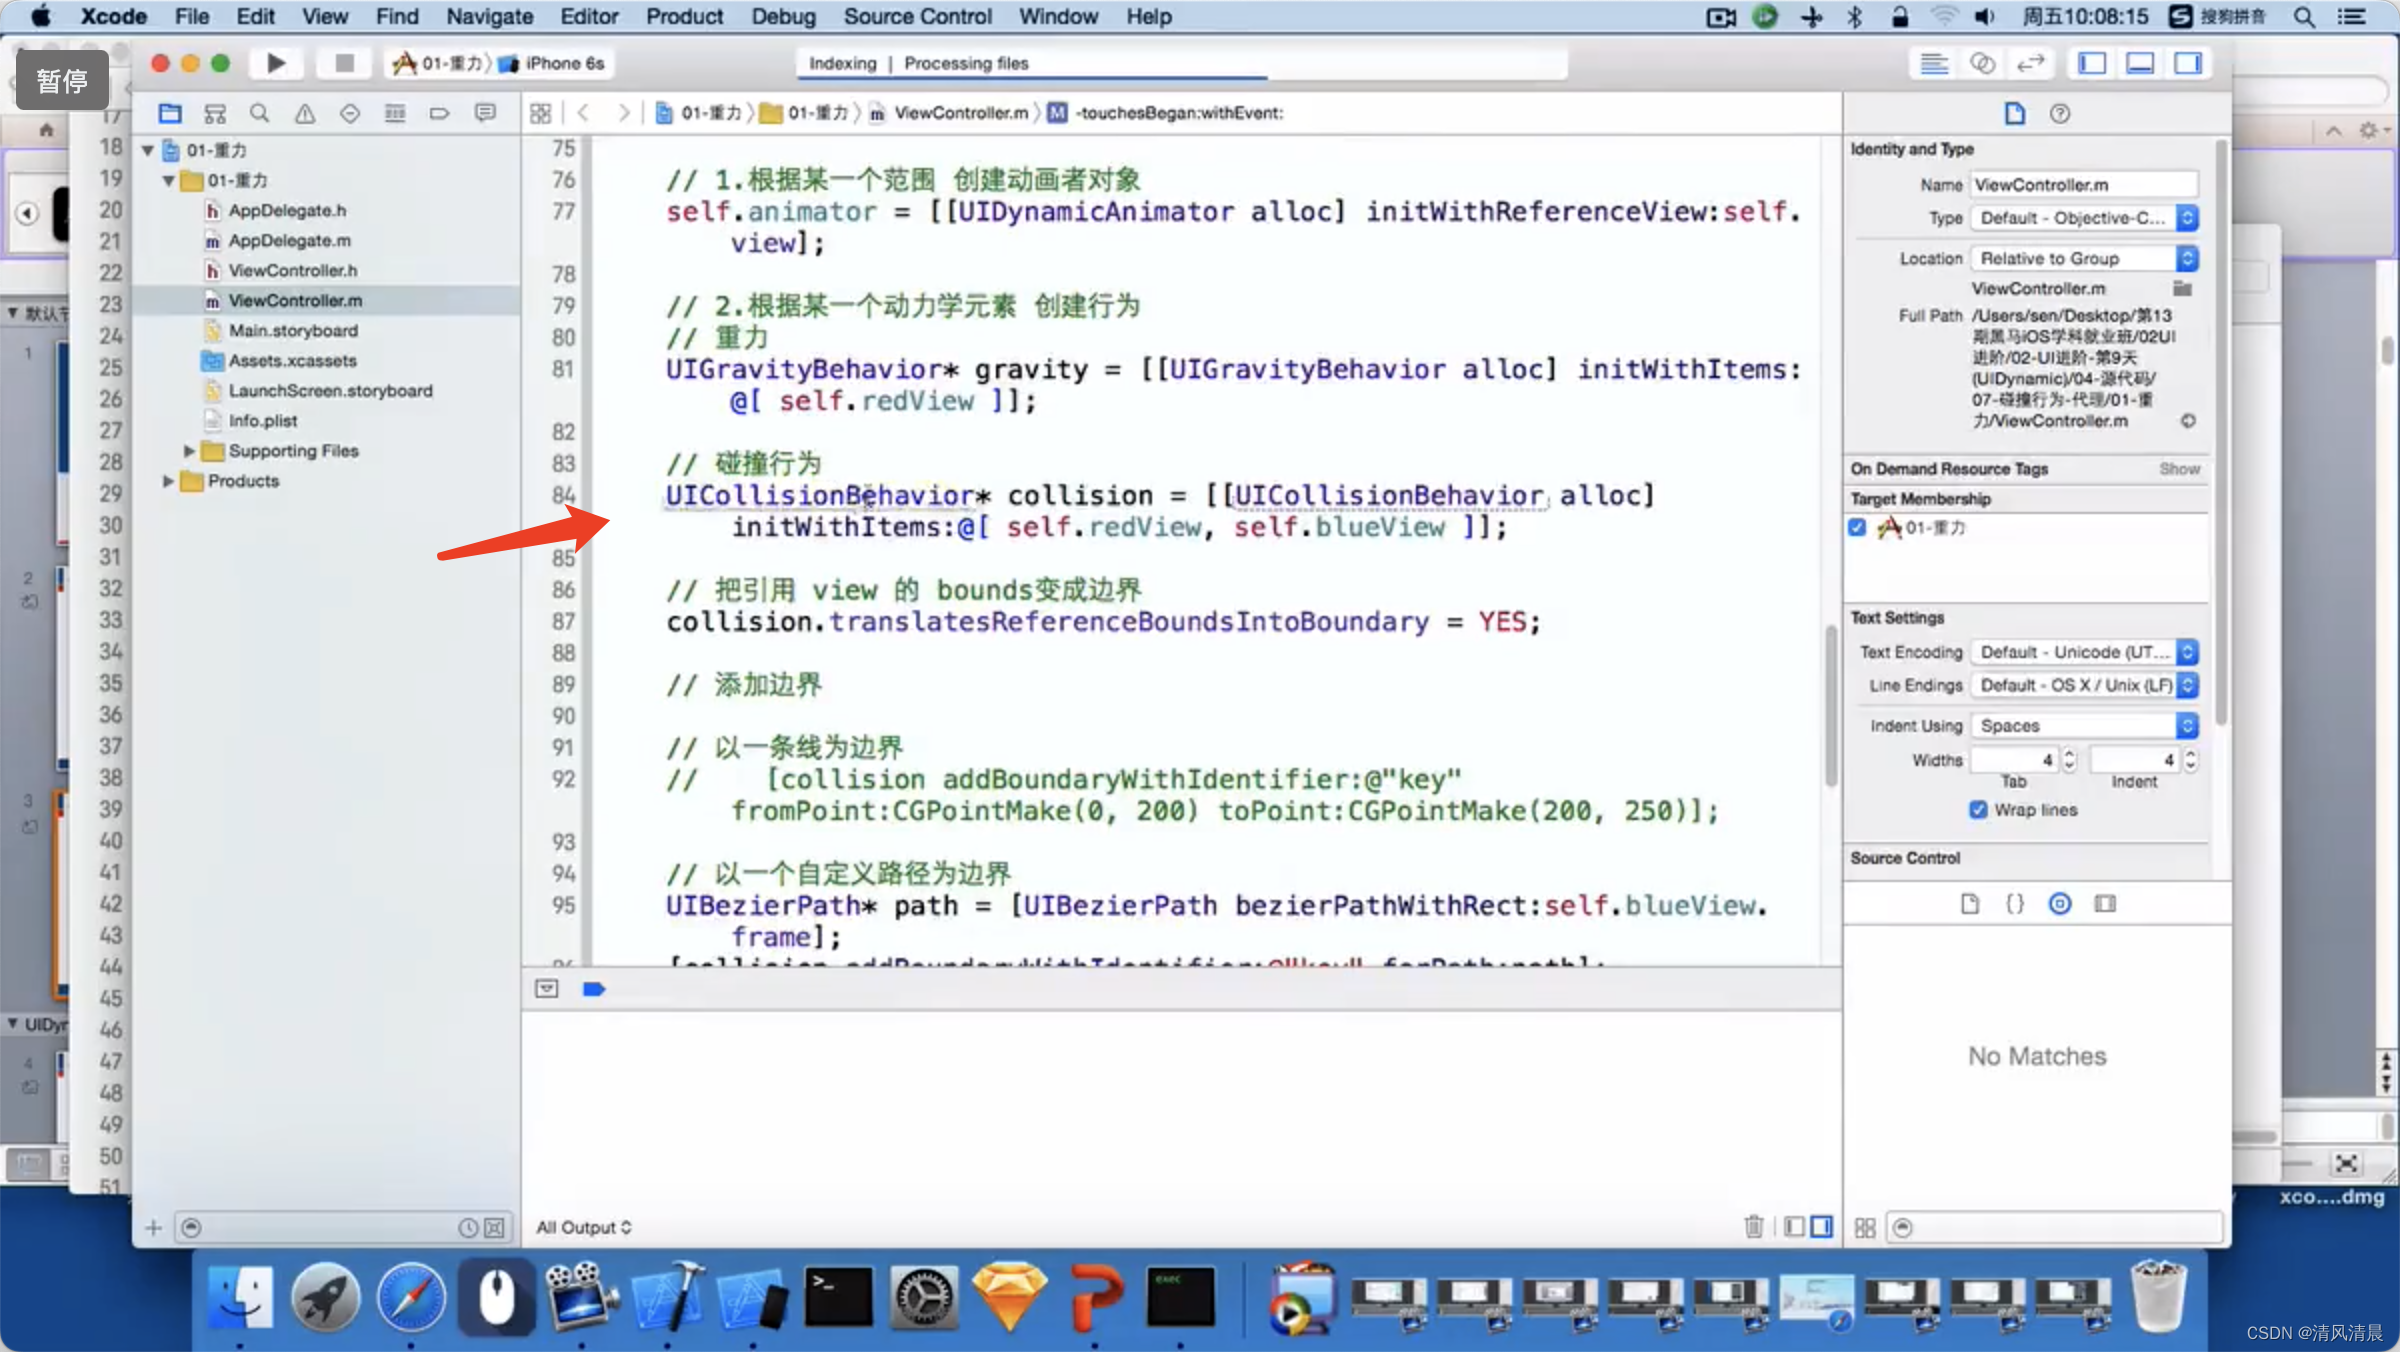Expand the Products folder in navigator
This screenshot has height=1352, width=2400.
tap(165, 480)
